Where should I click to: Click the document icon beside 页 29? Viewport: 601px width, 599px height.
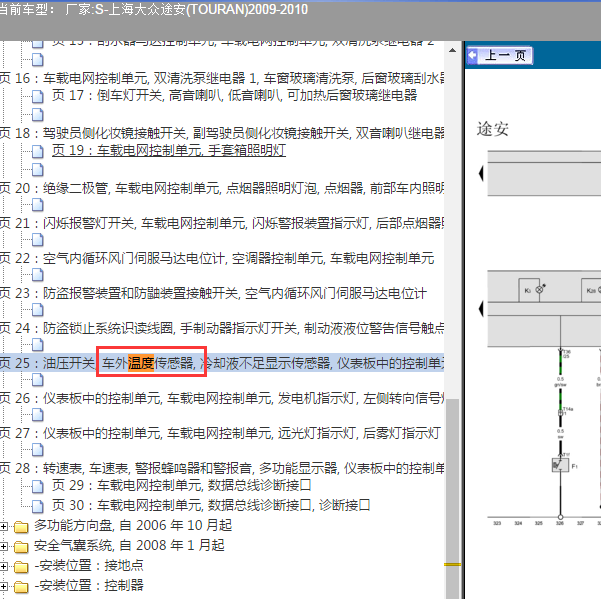pos(38,486)
